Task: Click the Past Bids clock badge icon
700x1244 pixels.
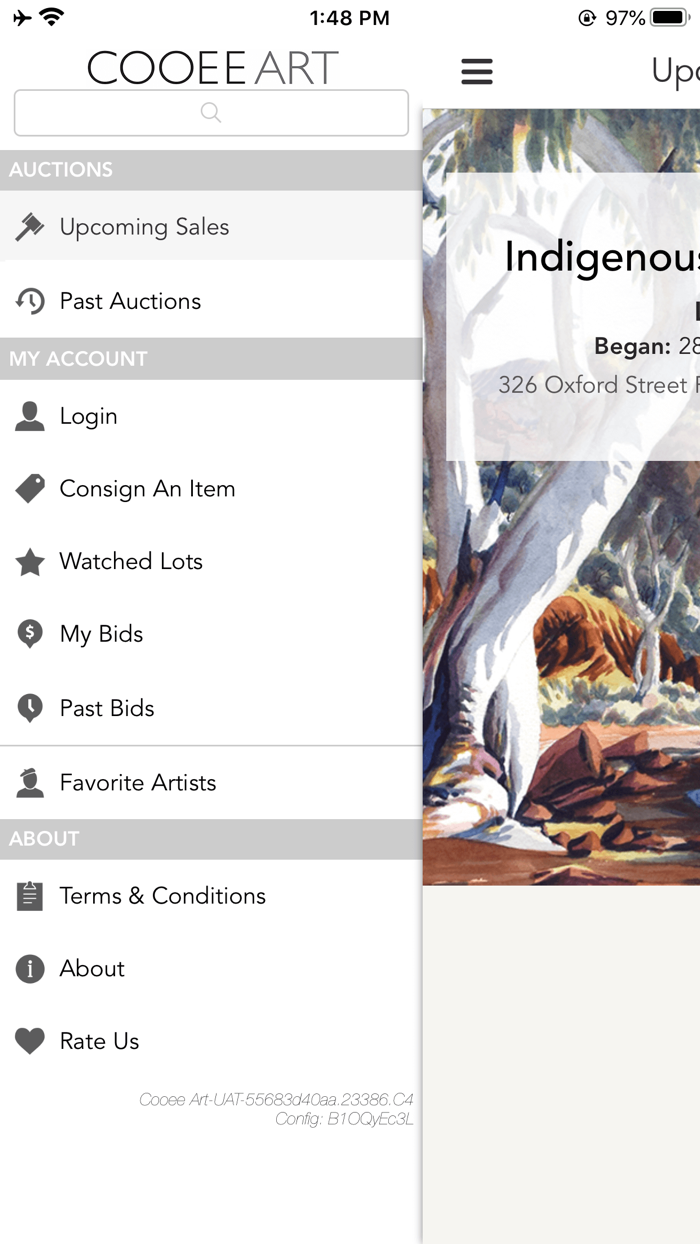Action: (30, 707)
